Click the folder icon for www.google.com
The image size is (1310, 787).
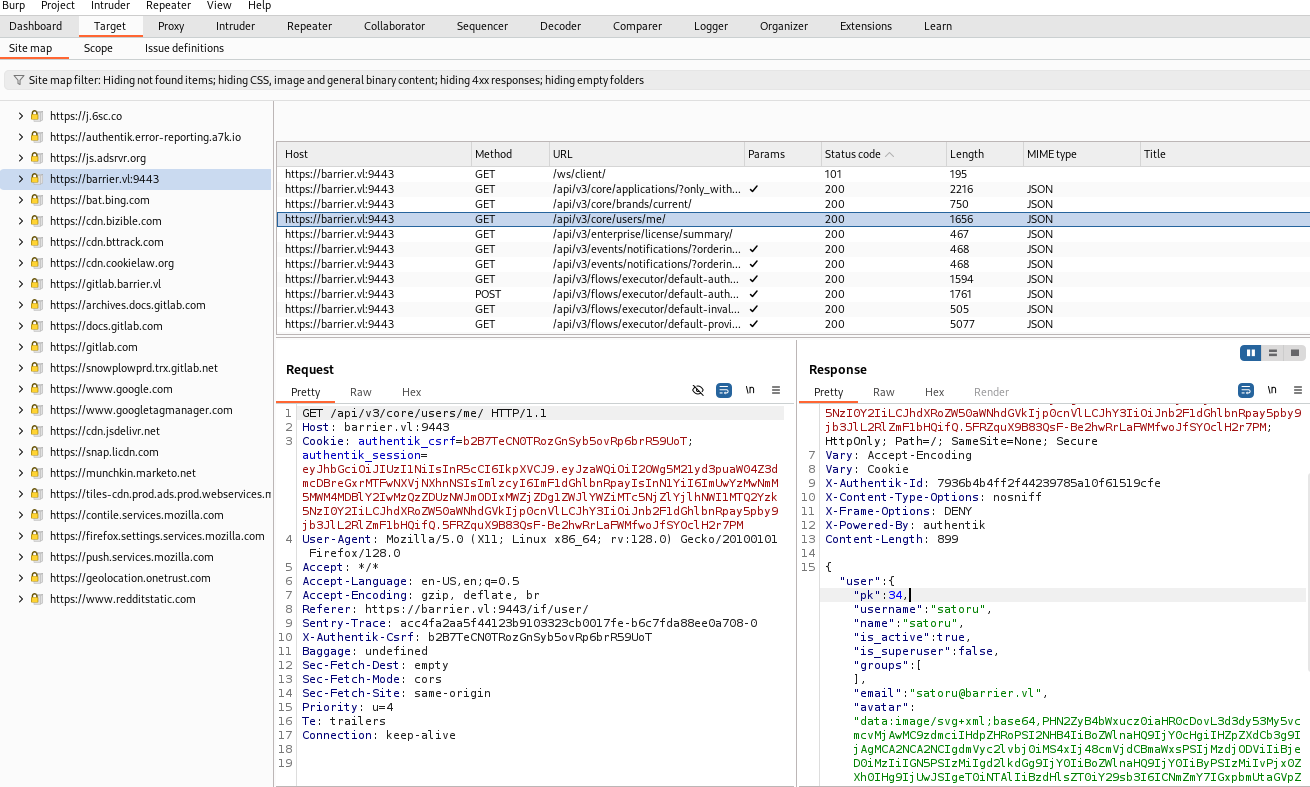tap(36, 389)
